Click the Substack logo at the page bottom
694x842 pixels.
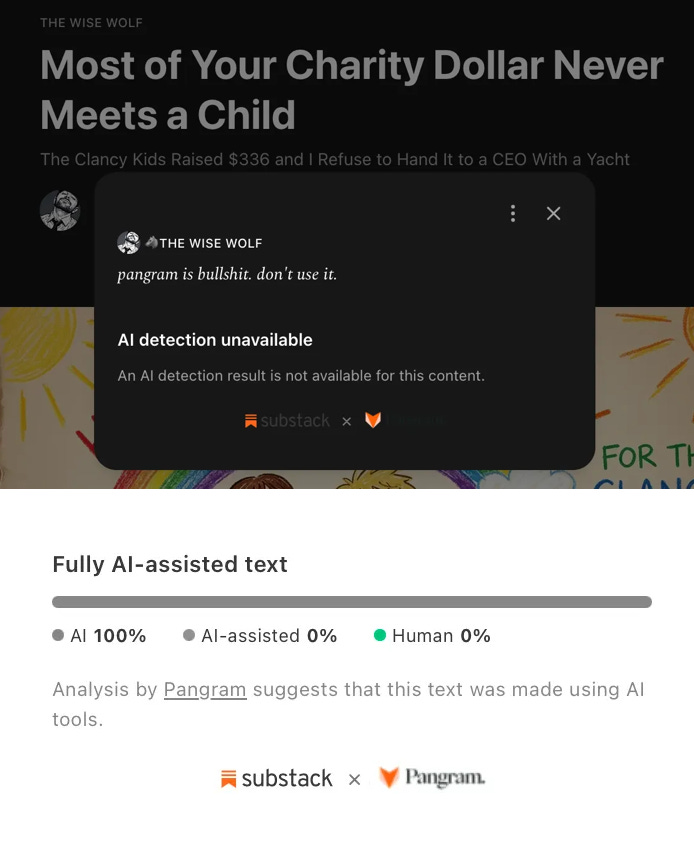(277, 778)
